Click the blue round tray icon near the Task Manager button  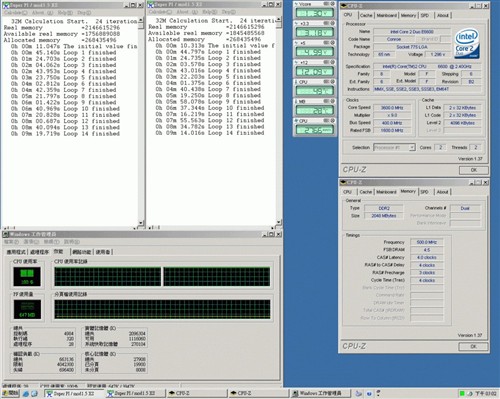click(x=369, y=394)
